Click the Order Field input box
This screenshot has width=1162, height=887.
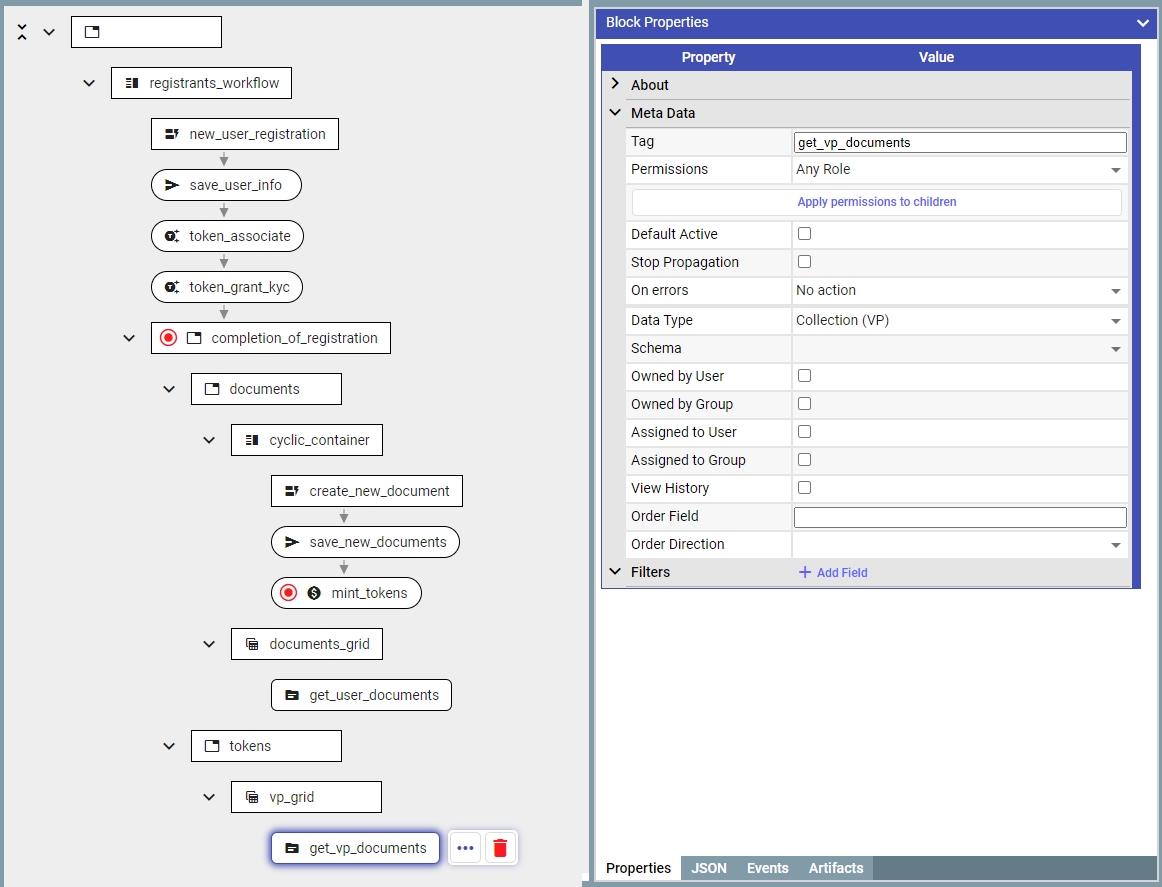(x=959, y=517)
